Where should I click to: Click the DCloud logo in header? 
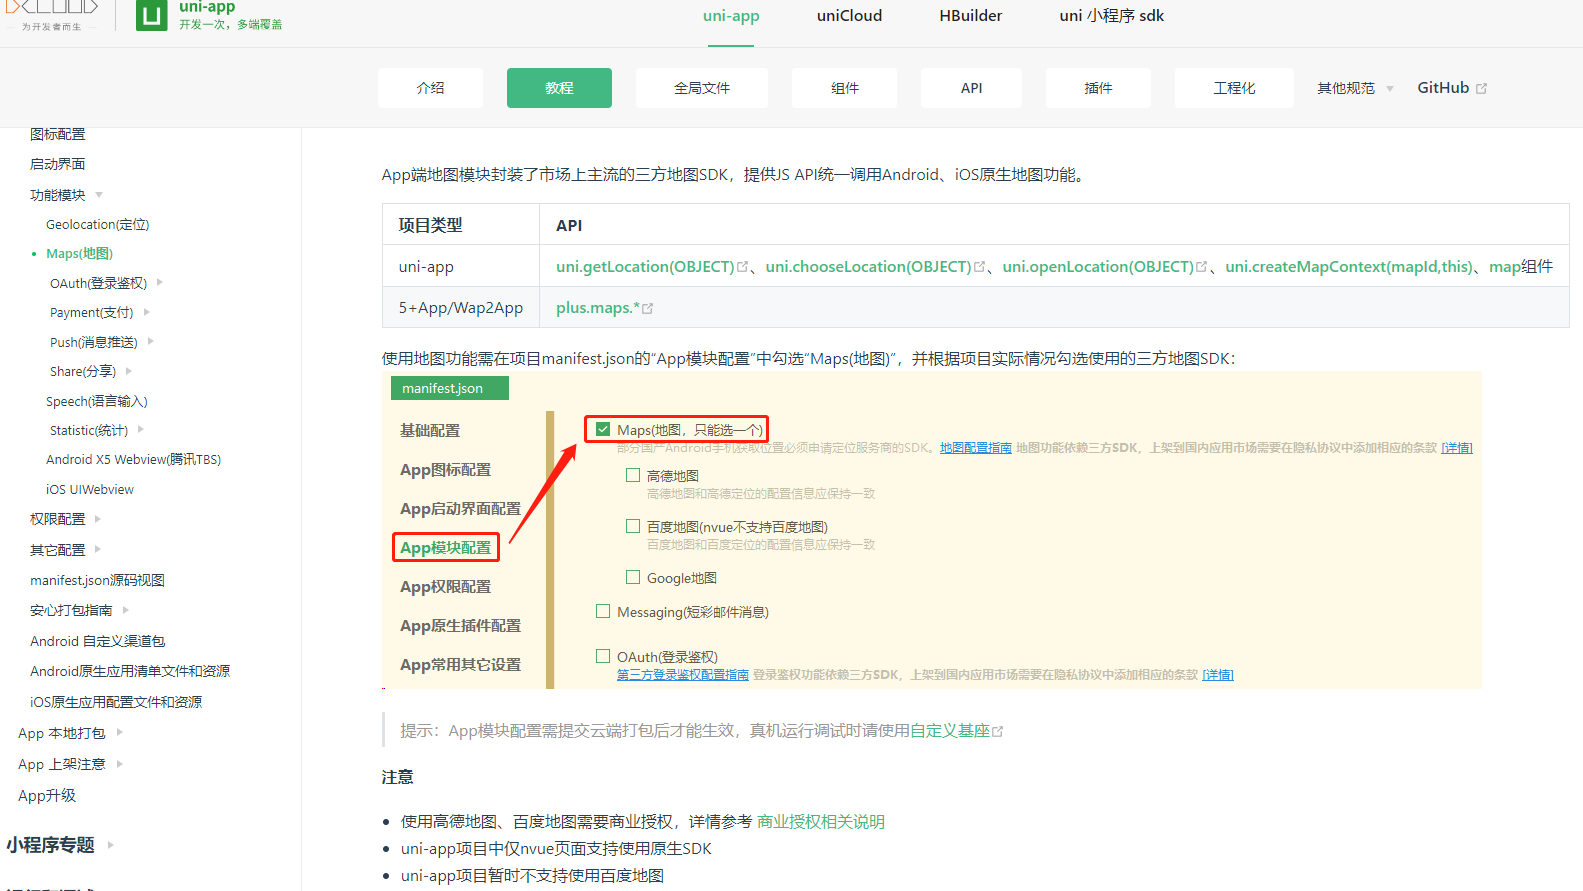pos(52,15)
